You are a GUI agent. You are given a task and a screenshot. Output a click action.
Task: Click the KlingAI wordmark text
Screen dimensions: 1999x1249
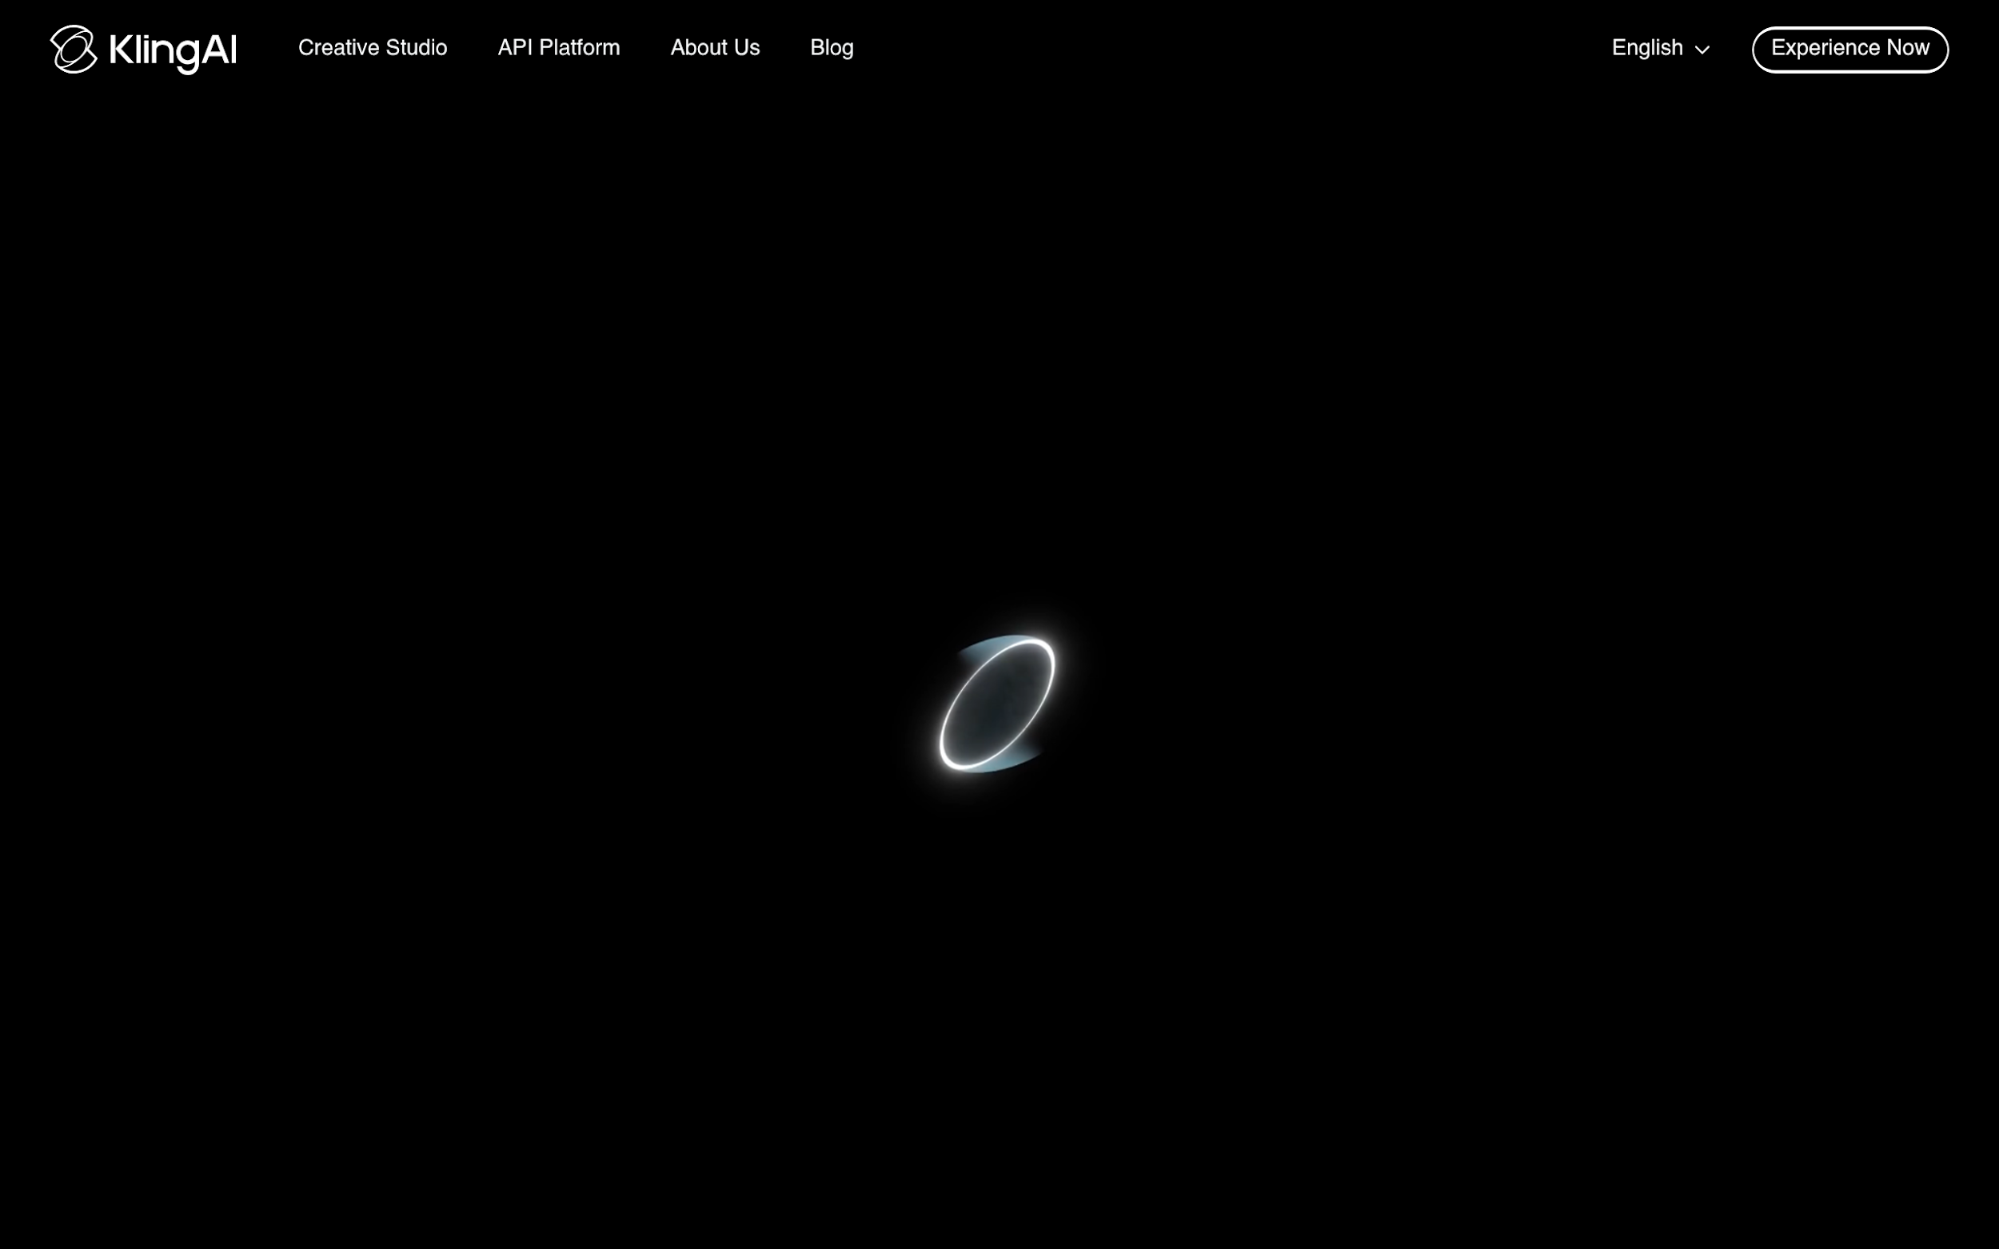[172, 50]
